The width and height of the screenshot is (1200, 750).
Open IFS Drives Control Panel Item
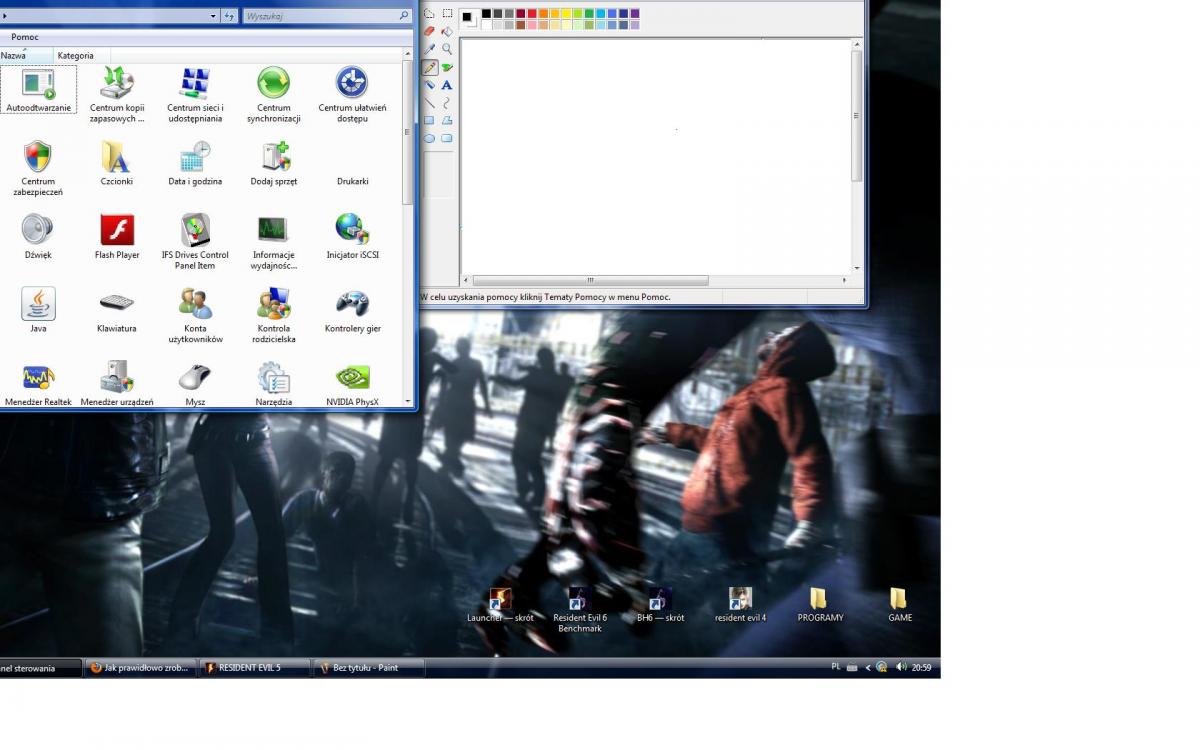pyautogui.click(x=195, y=242)
